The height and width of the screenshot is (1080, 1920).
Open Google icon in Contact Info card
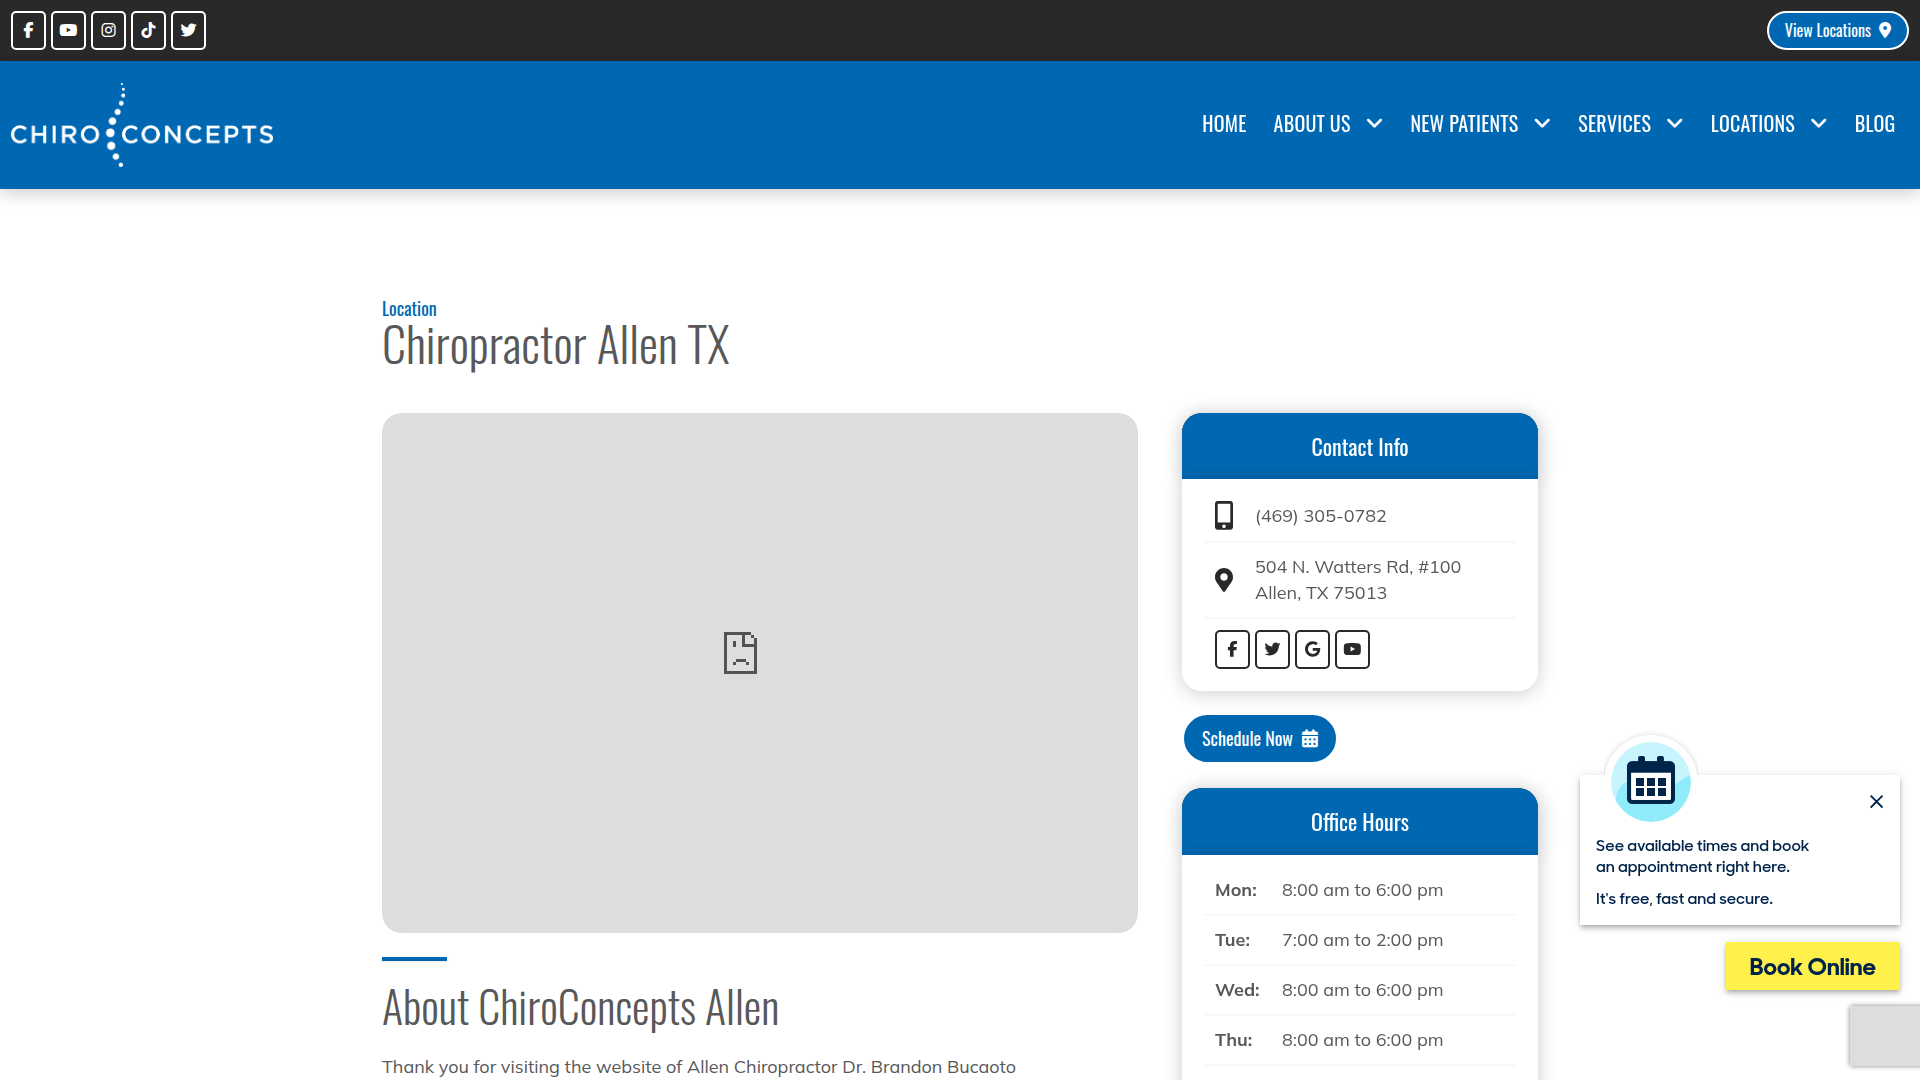pyautogui.click(x=1312, y=649)
